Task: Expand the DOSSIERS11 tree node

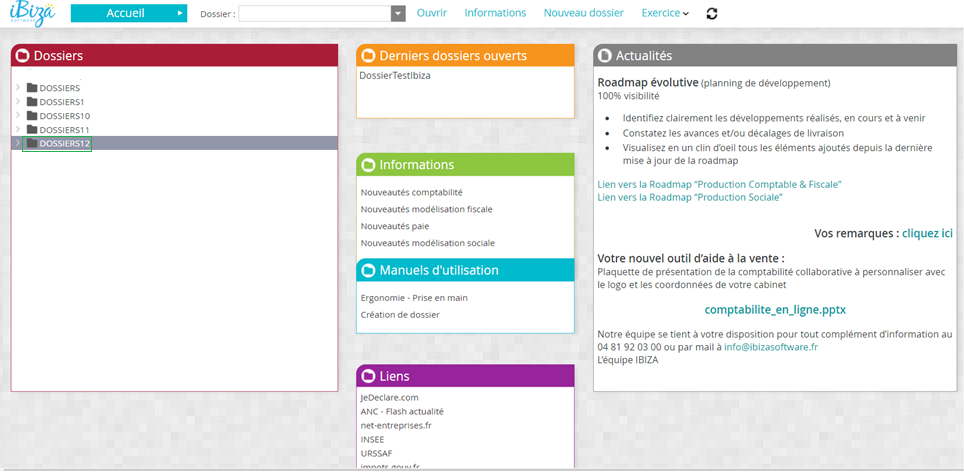Action: [x=18, y=130]
